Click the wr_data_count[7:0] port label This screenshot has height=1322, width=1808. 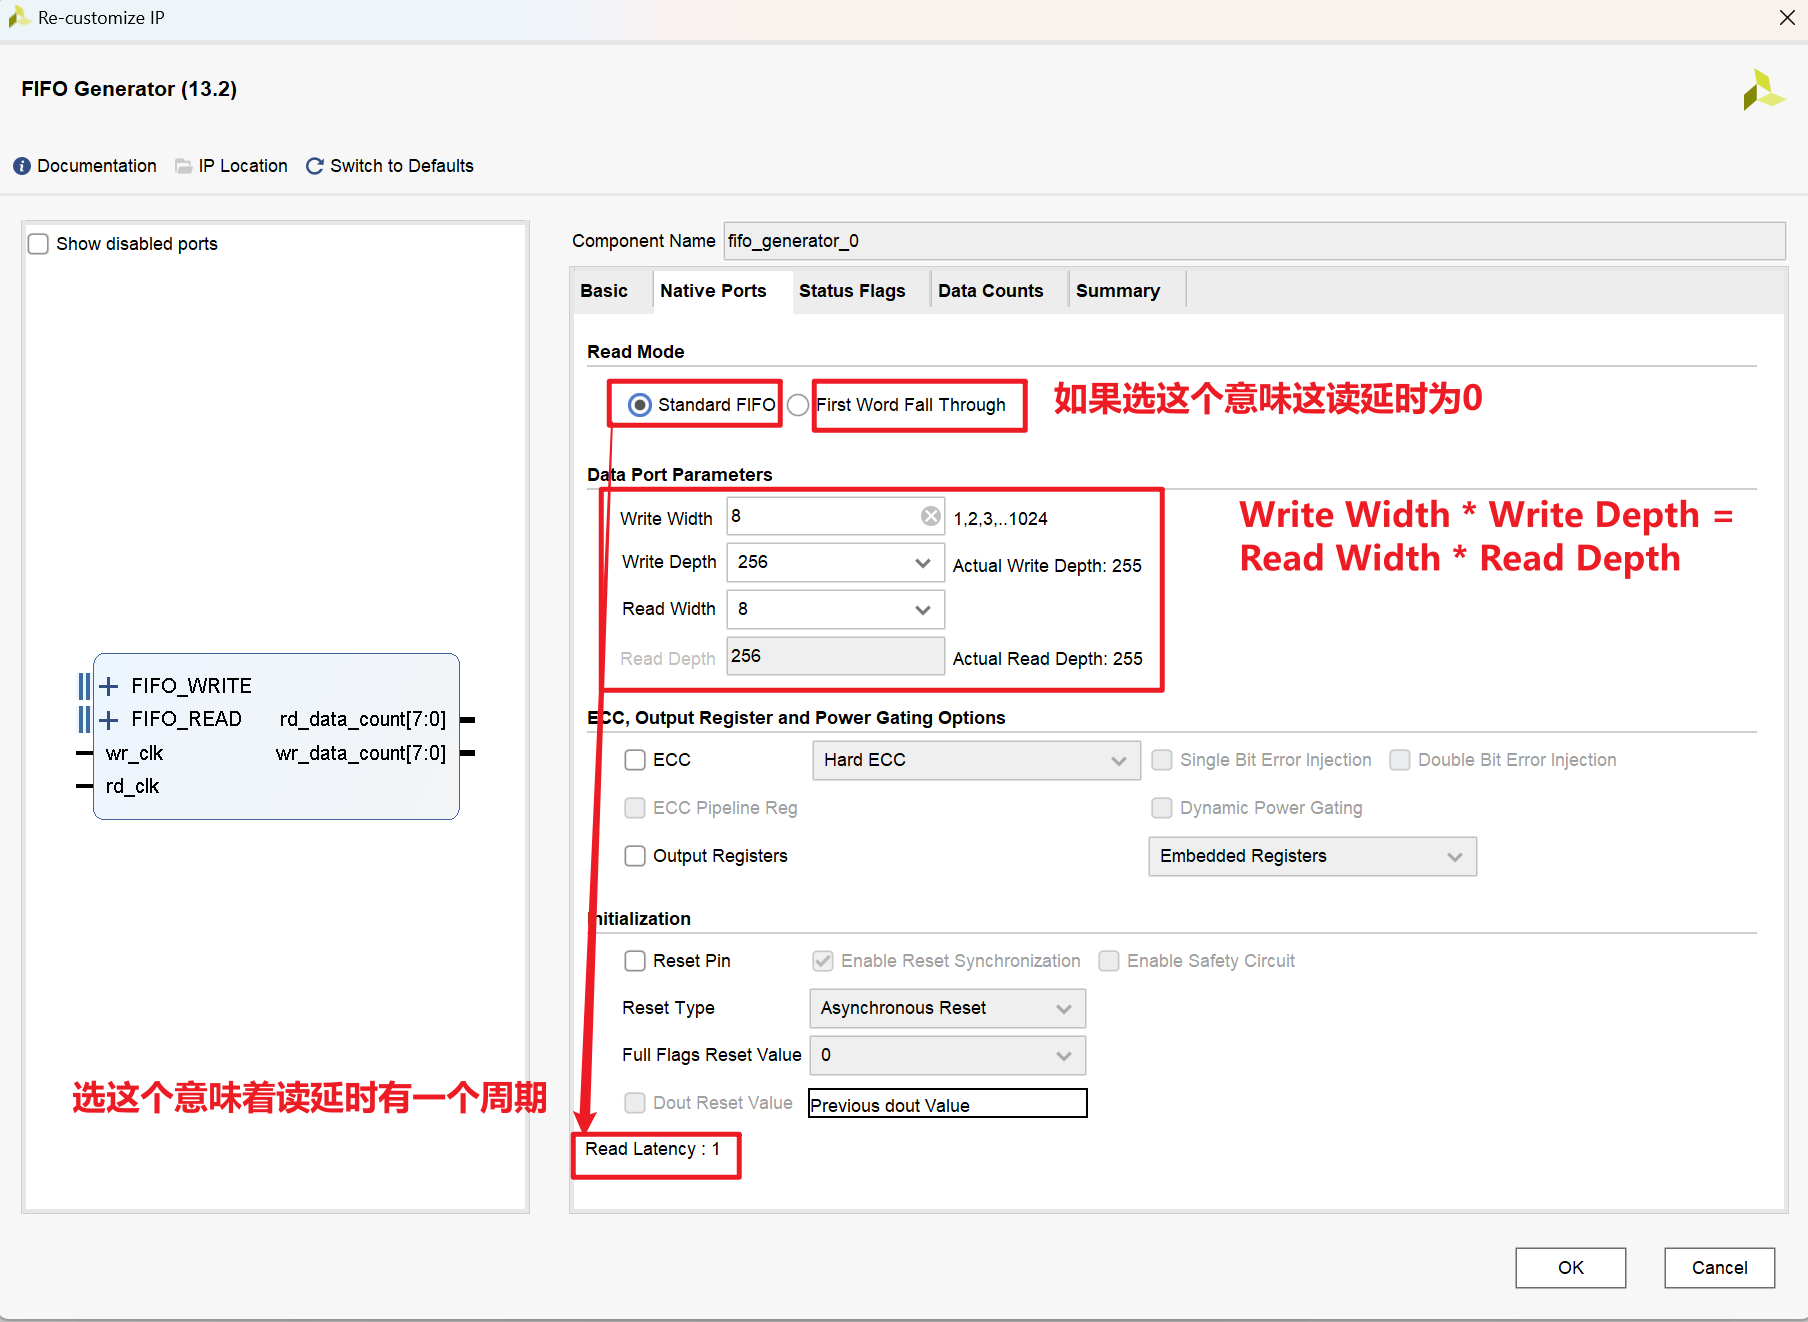361,753
